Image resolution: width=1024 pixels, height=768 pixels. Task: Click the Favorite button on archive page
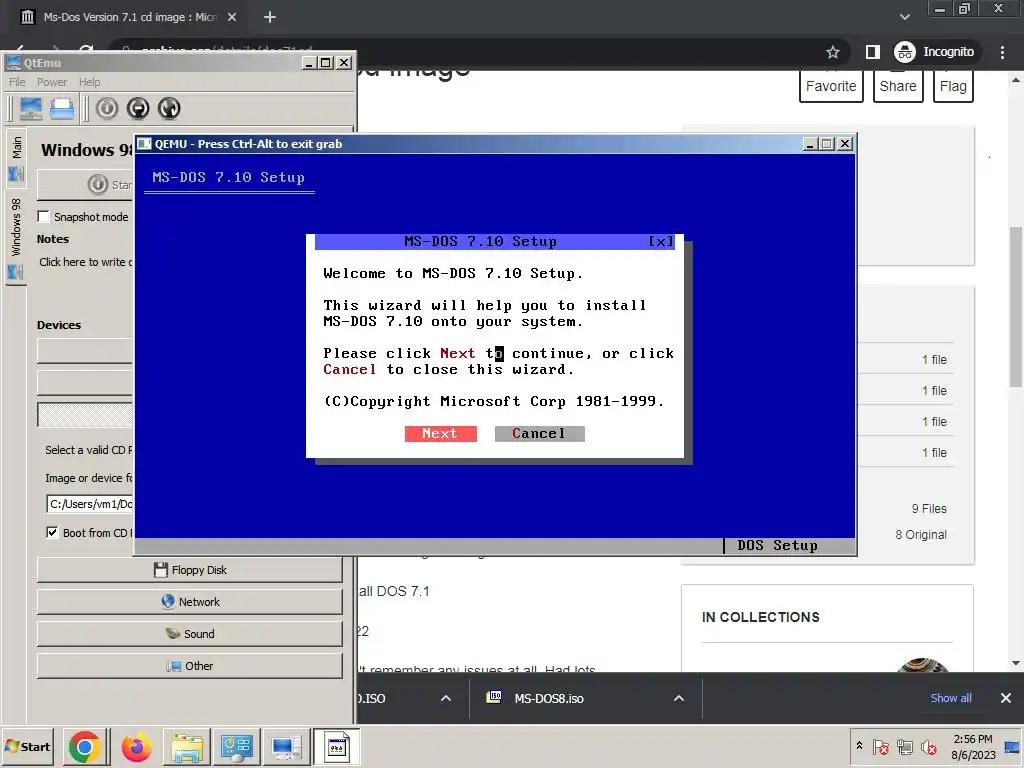point(831,86)
